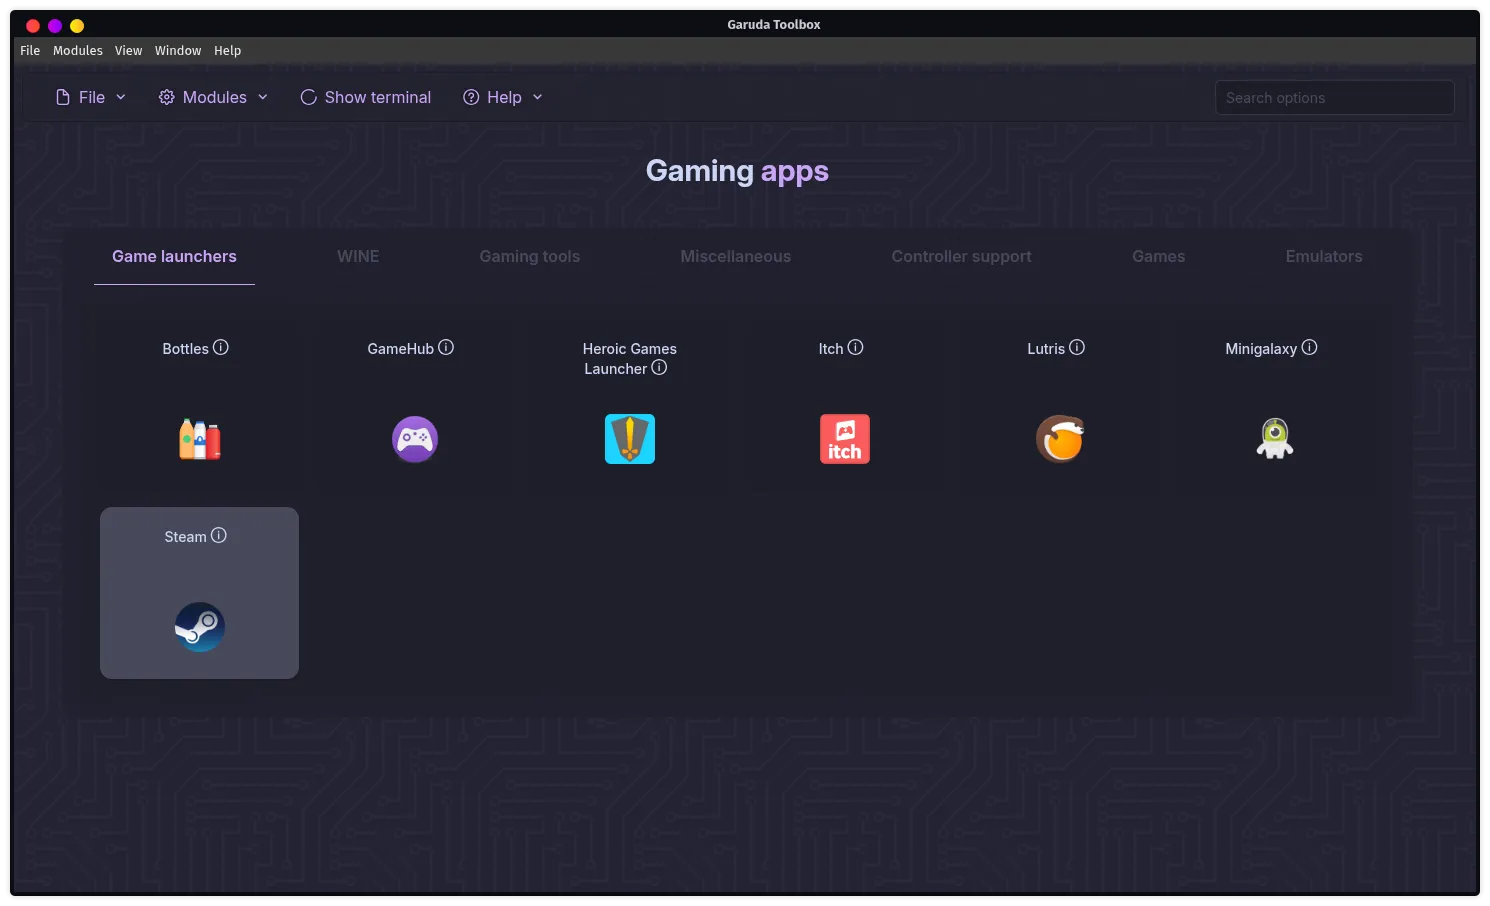View info for Lutris
The width and height of the screenshot is (1490, 906).
(x=1077, y=347)
